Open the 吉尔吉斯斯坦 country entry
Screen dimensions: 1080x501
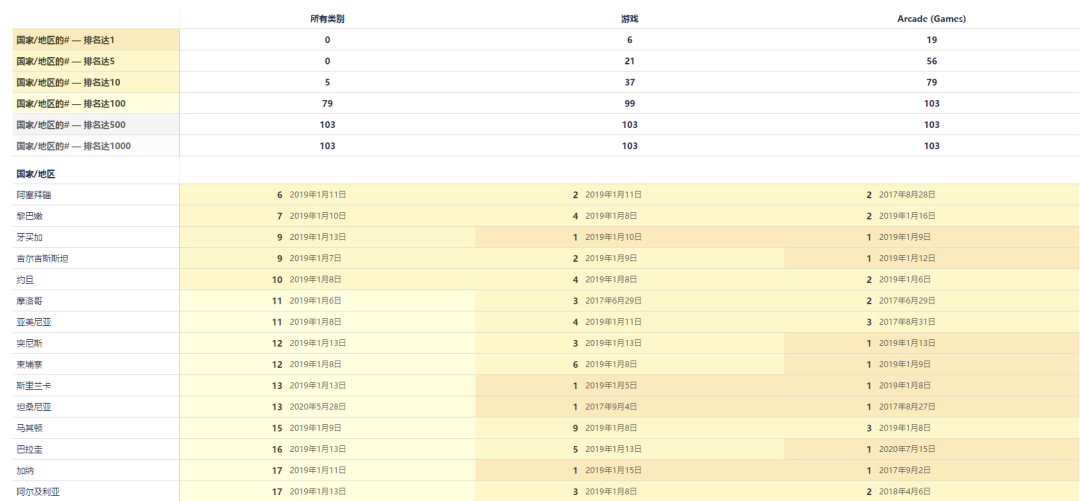click(42, 259)
